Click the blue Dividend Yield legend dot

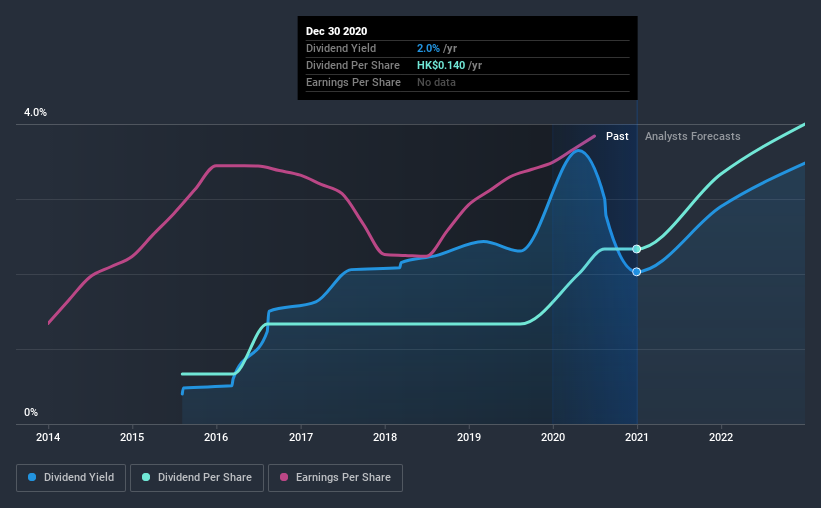point(32,477)
